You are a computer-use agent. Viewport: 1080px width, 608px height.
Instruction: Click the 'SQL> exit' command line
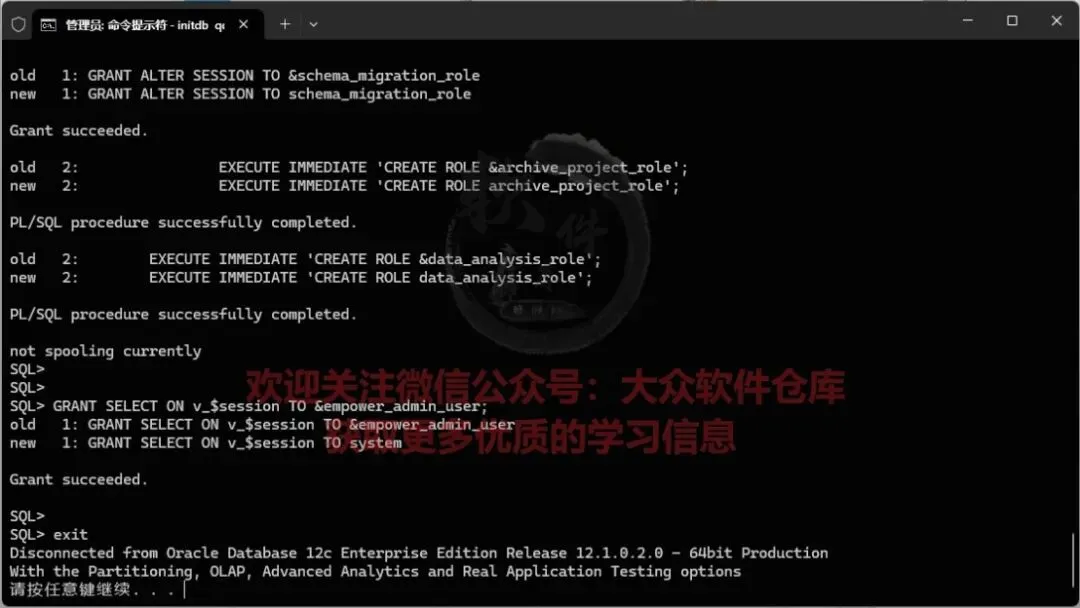(x=49, y=534)
